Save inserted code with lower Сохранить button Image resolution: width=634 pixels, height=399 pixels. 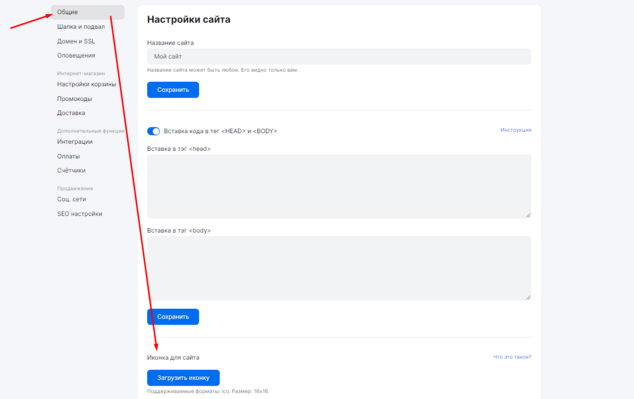click(173, 317)
